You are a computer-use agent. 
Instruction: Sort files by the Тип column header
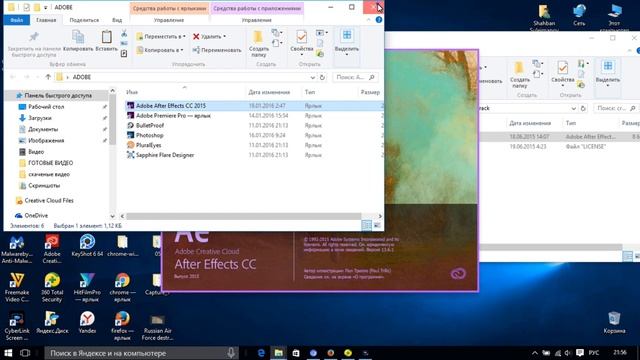coord(310,92)
